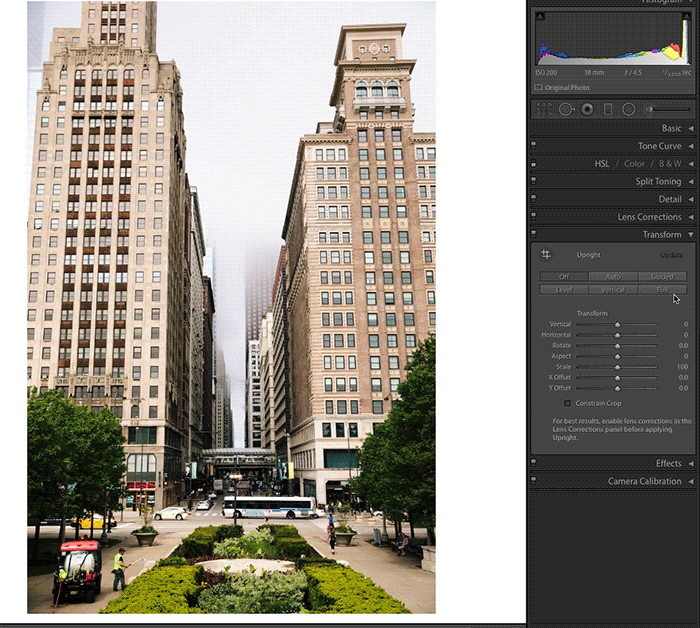Toggle the Tone Curve panel switch
This screenshot has width=700, height=628.
533,145
